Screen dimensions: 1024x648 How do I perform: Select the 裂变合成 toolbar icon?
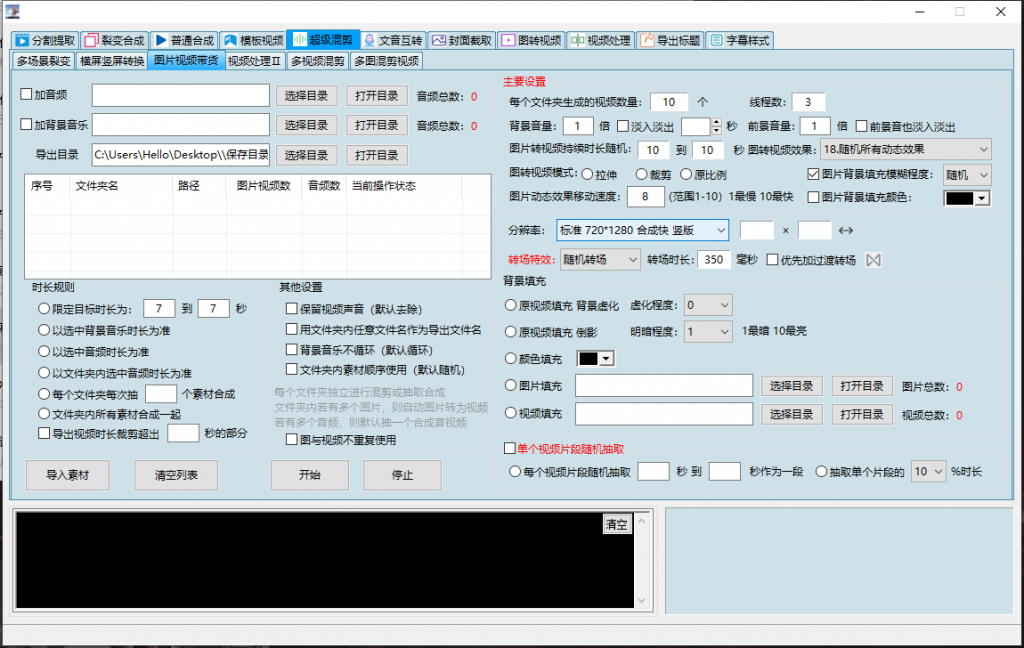coord(115,42)
